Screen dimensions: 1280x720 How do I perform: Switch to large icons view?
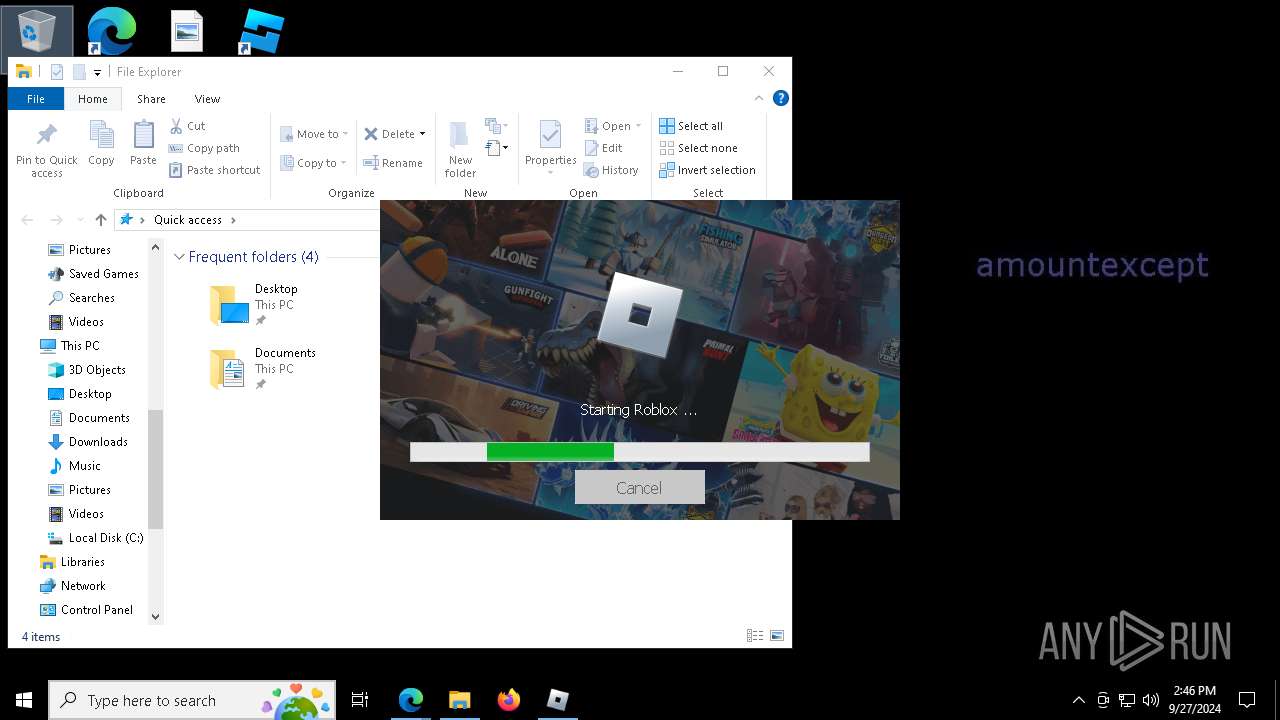[x=777, y=636]
